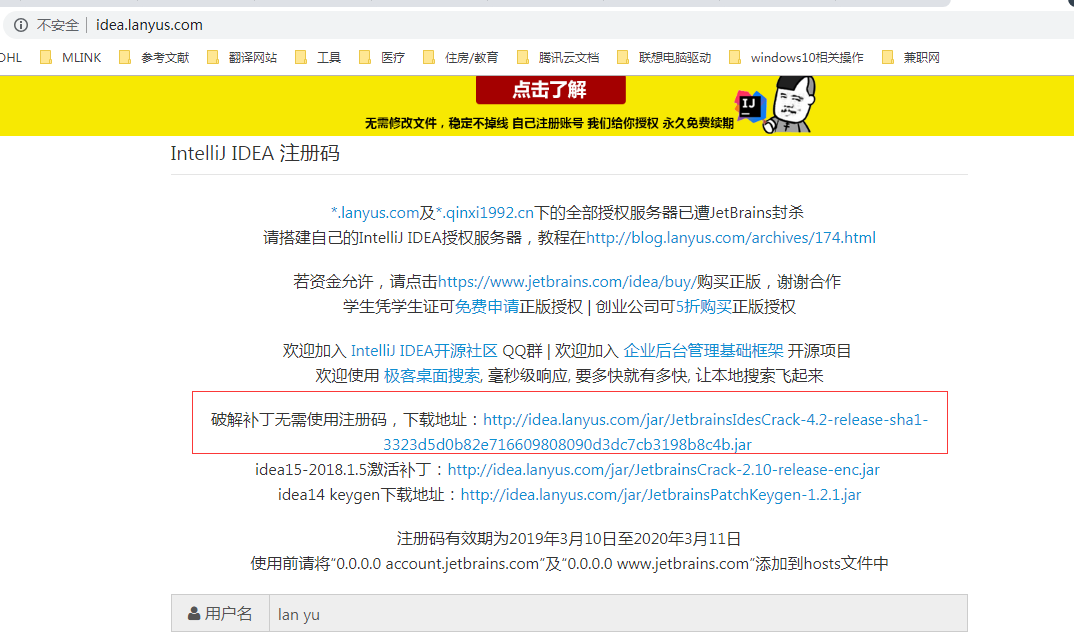Click the idea.lanyus.com address bar URL
Screen dimensions: 1074x638
point(149,25)
